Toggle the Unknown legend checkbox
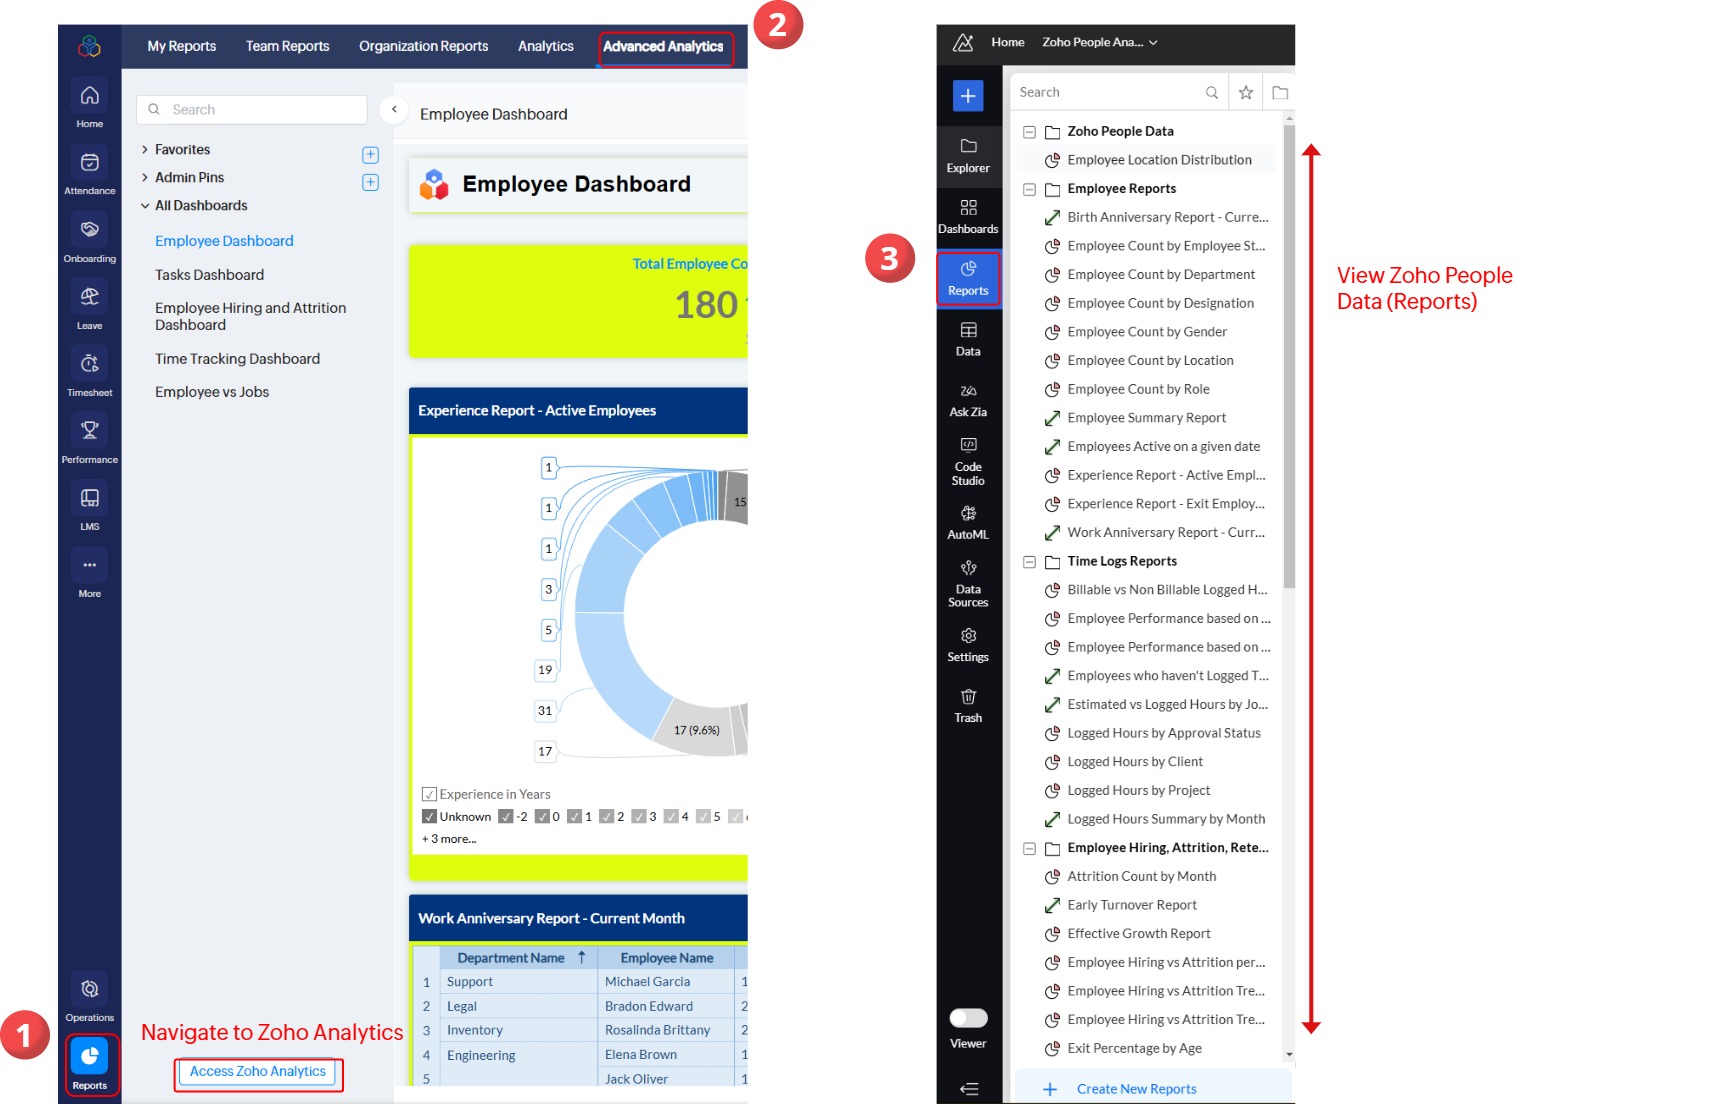Image resolution: width=1723 pixels, height=1104 pixels. point(429,817)
